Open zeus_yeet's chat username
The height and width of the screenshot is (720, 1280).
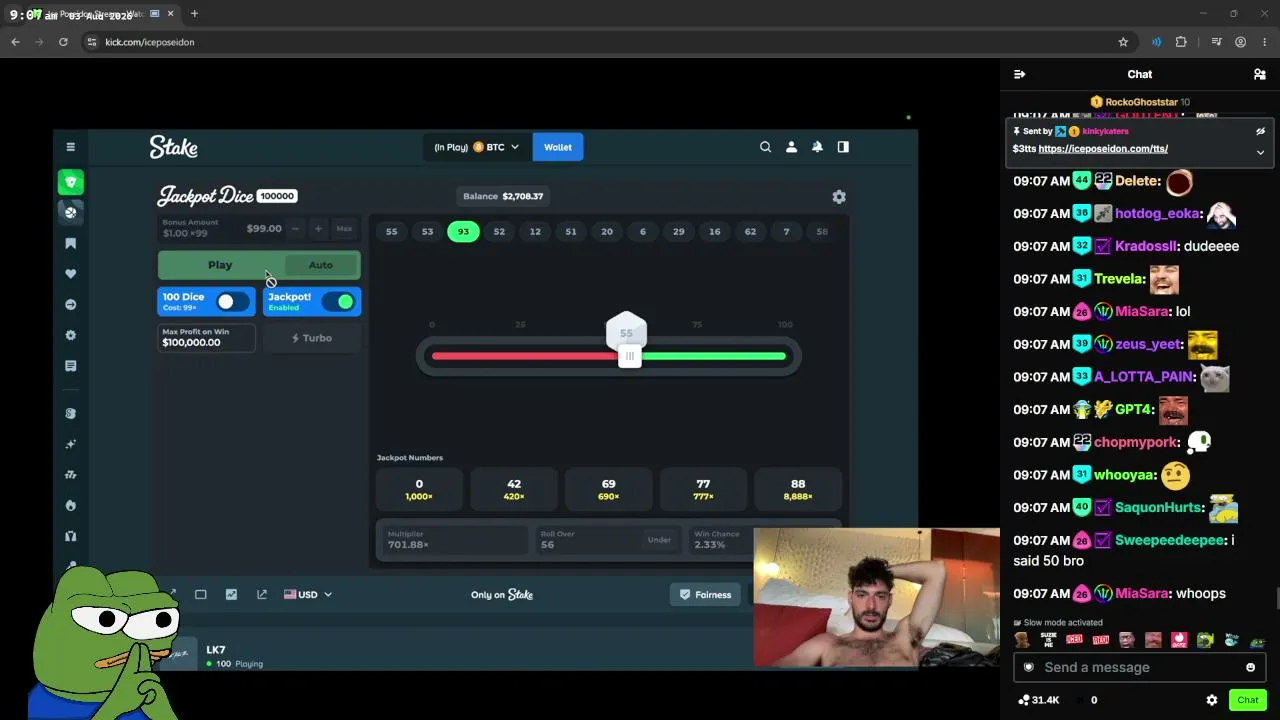(1148, 344)
